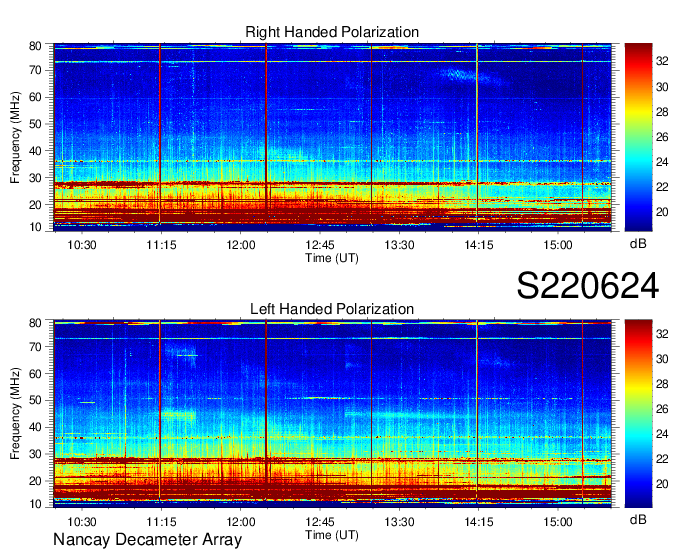Click the 10:30 tick label on Right Handed plot
680x552 pixels.
[82, 245]
